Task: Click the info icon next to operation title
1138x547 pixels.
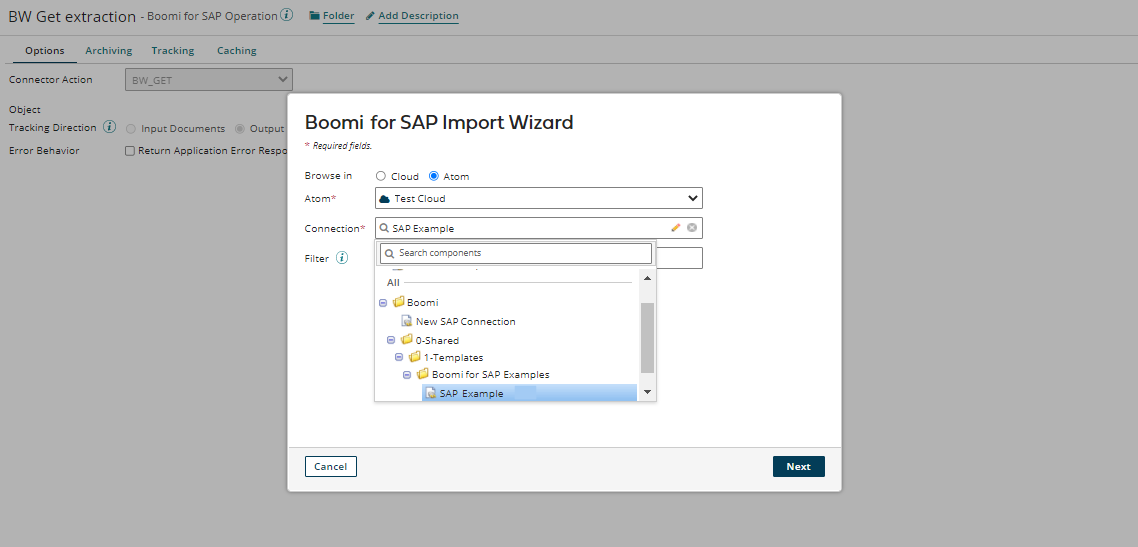Action: click(x=287, y=15)
